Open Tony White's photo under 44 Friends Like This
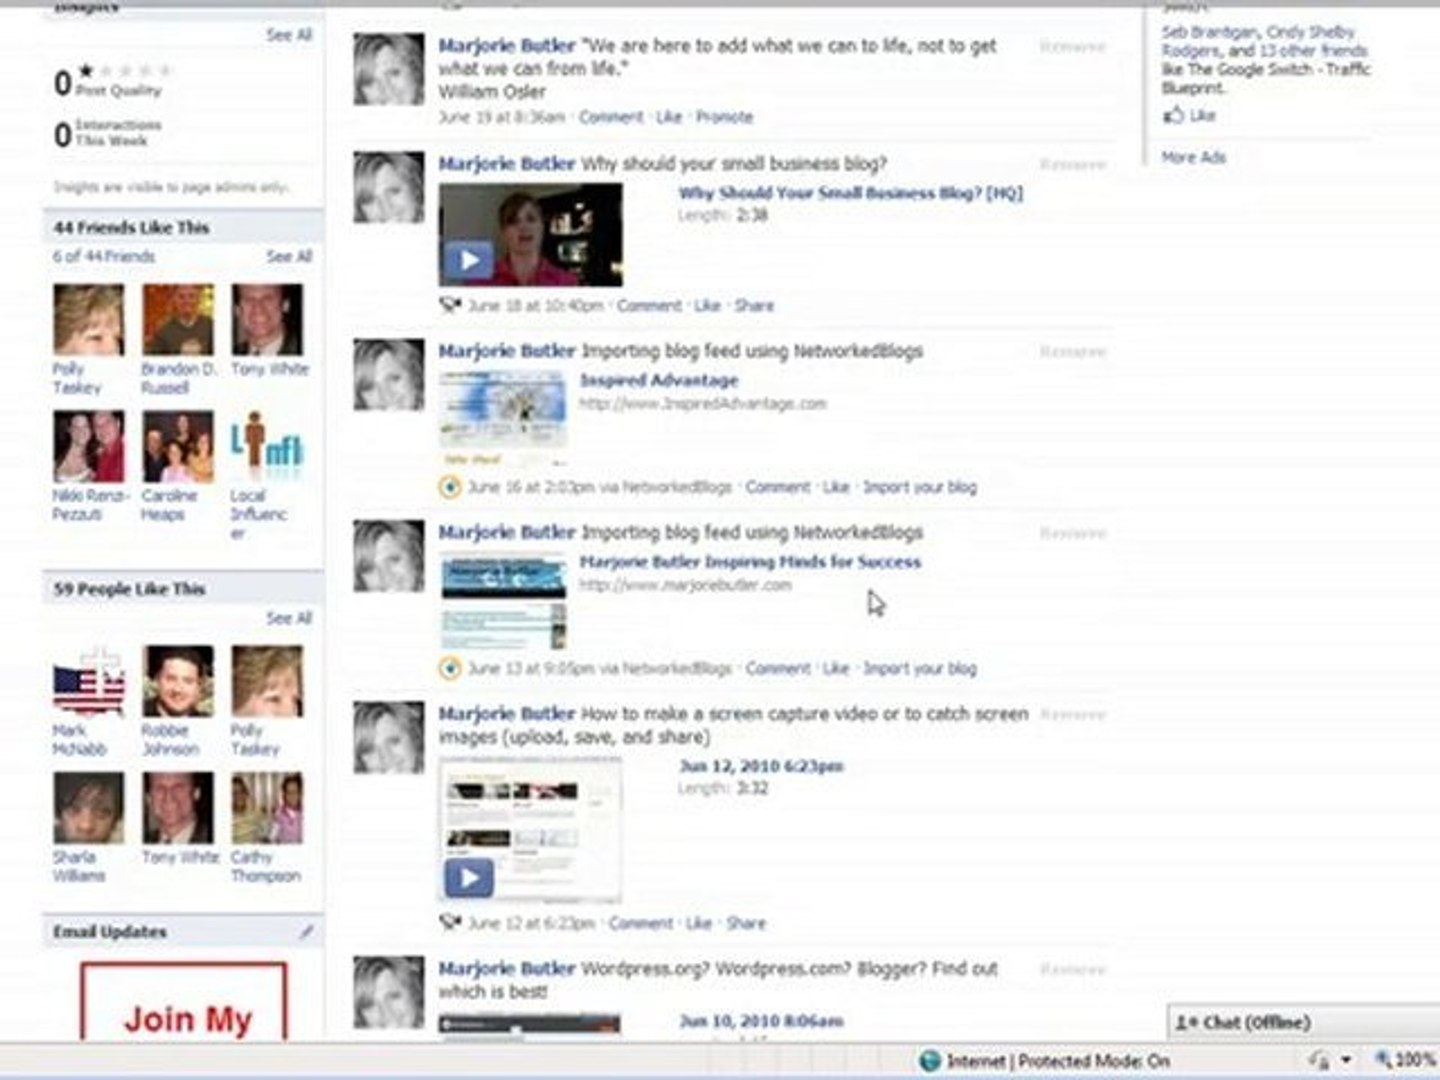Screen dimensions: 1440x1080 tap(267, 320)
